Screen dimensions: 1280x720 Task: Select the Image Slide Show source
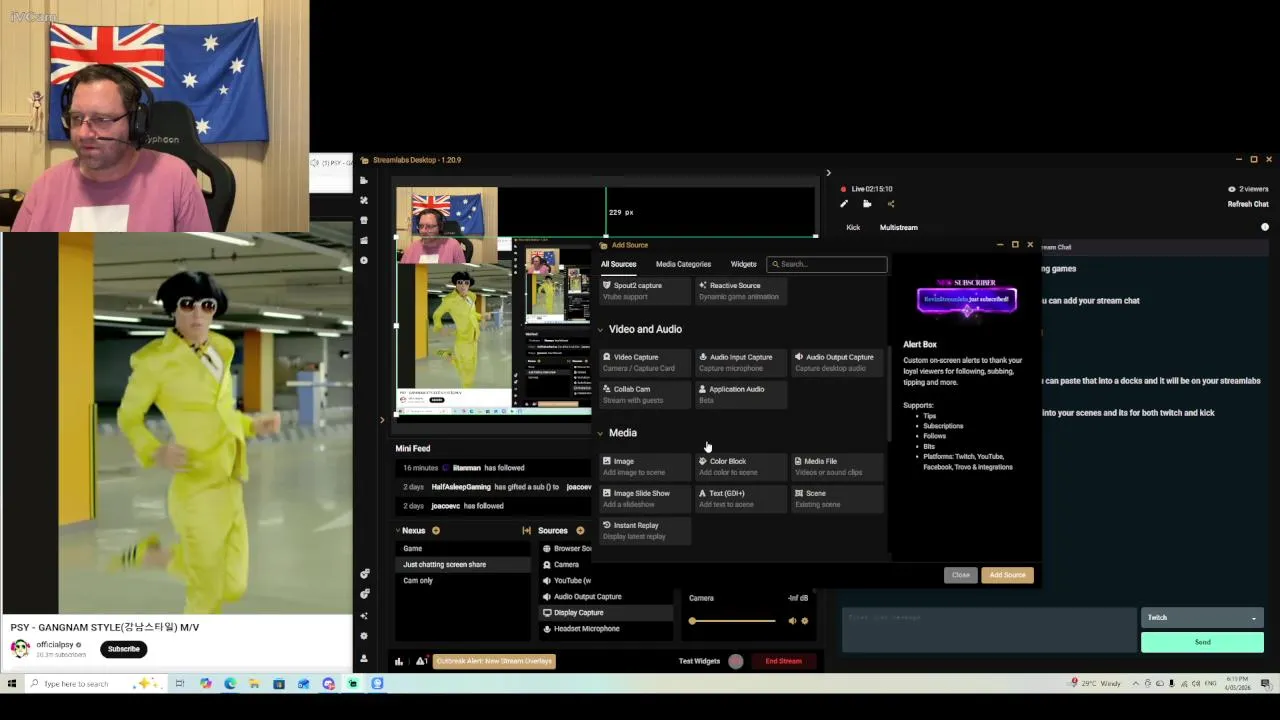coord(645,498)
